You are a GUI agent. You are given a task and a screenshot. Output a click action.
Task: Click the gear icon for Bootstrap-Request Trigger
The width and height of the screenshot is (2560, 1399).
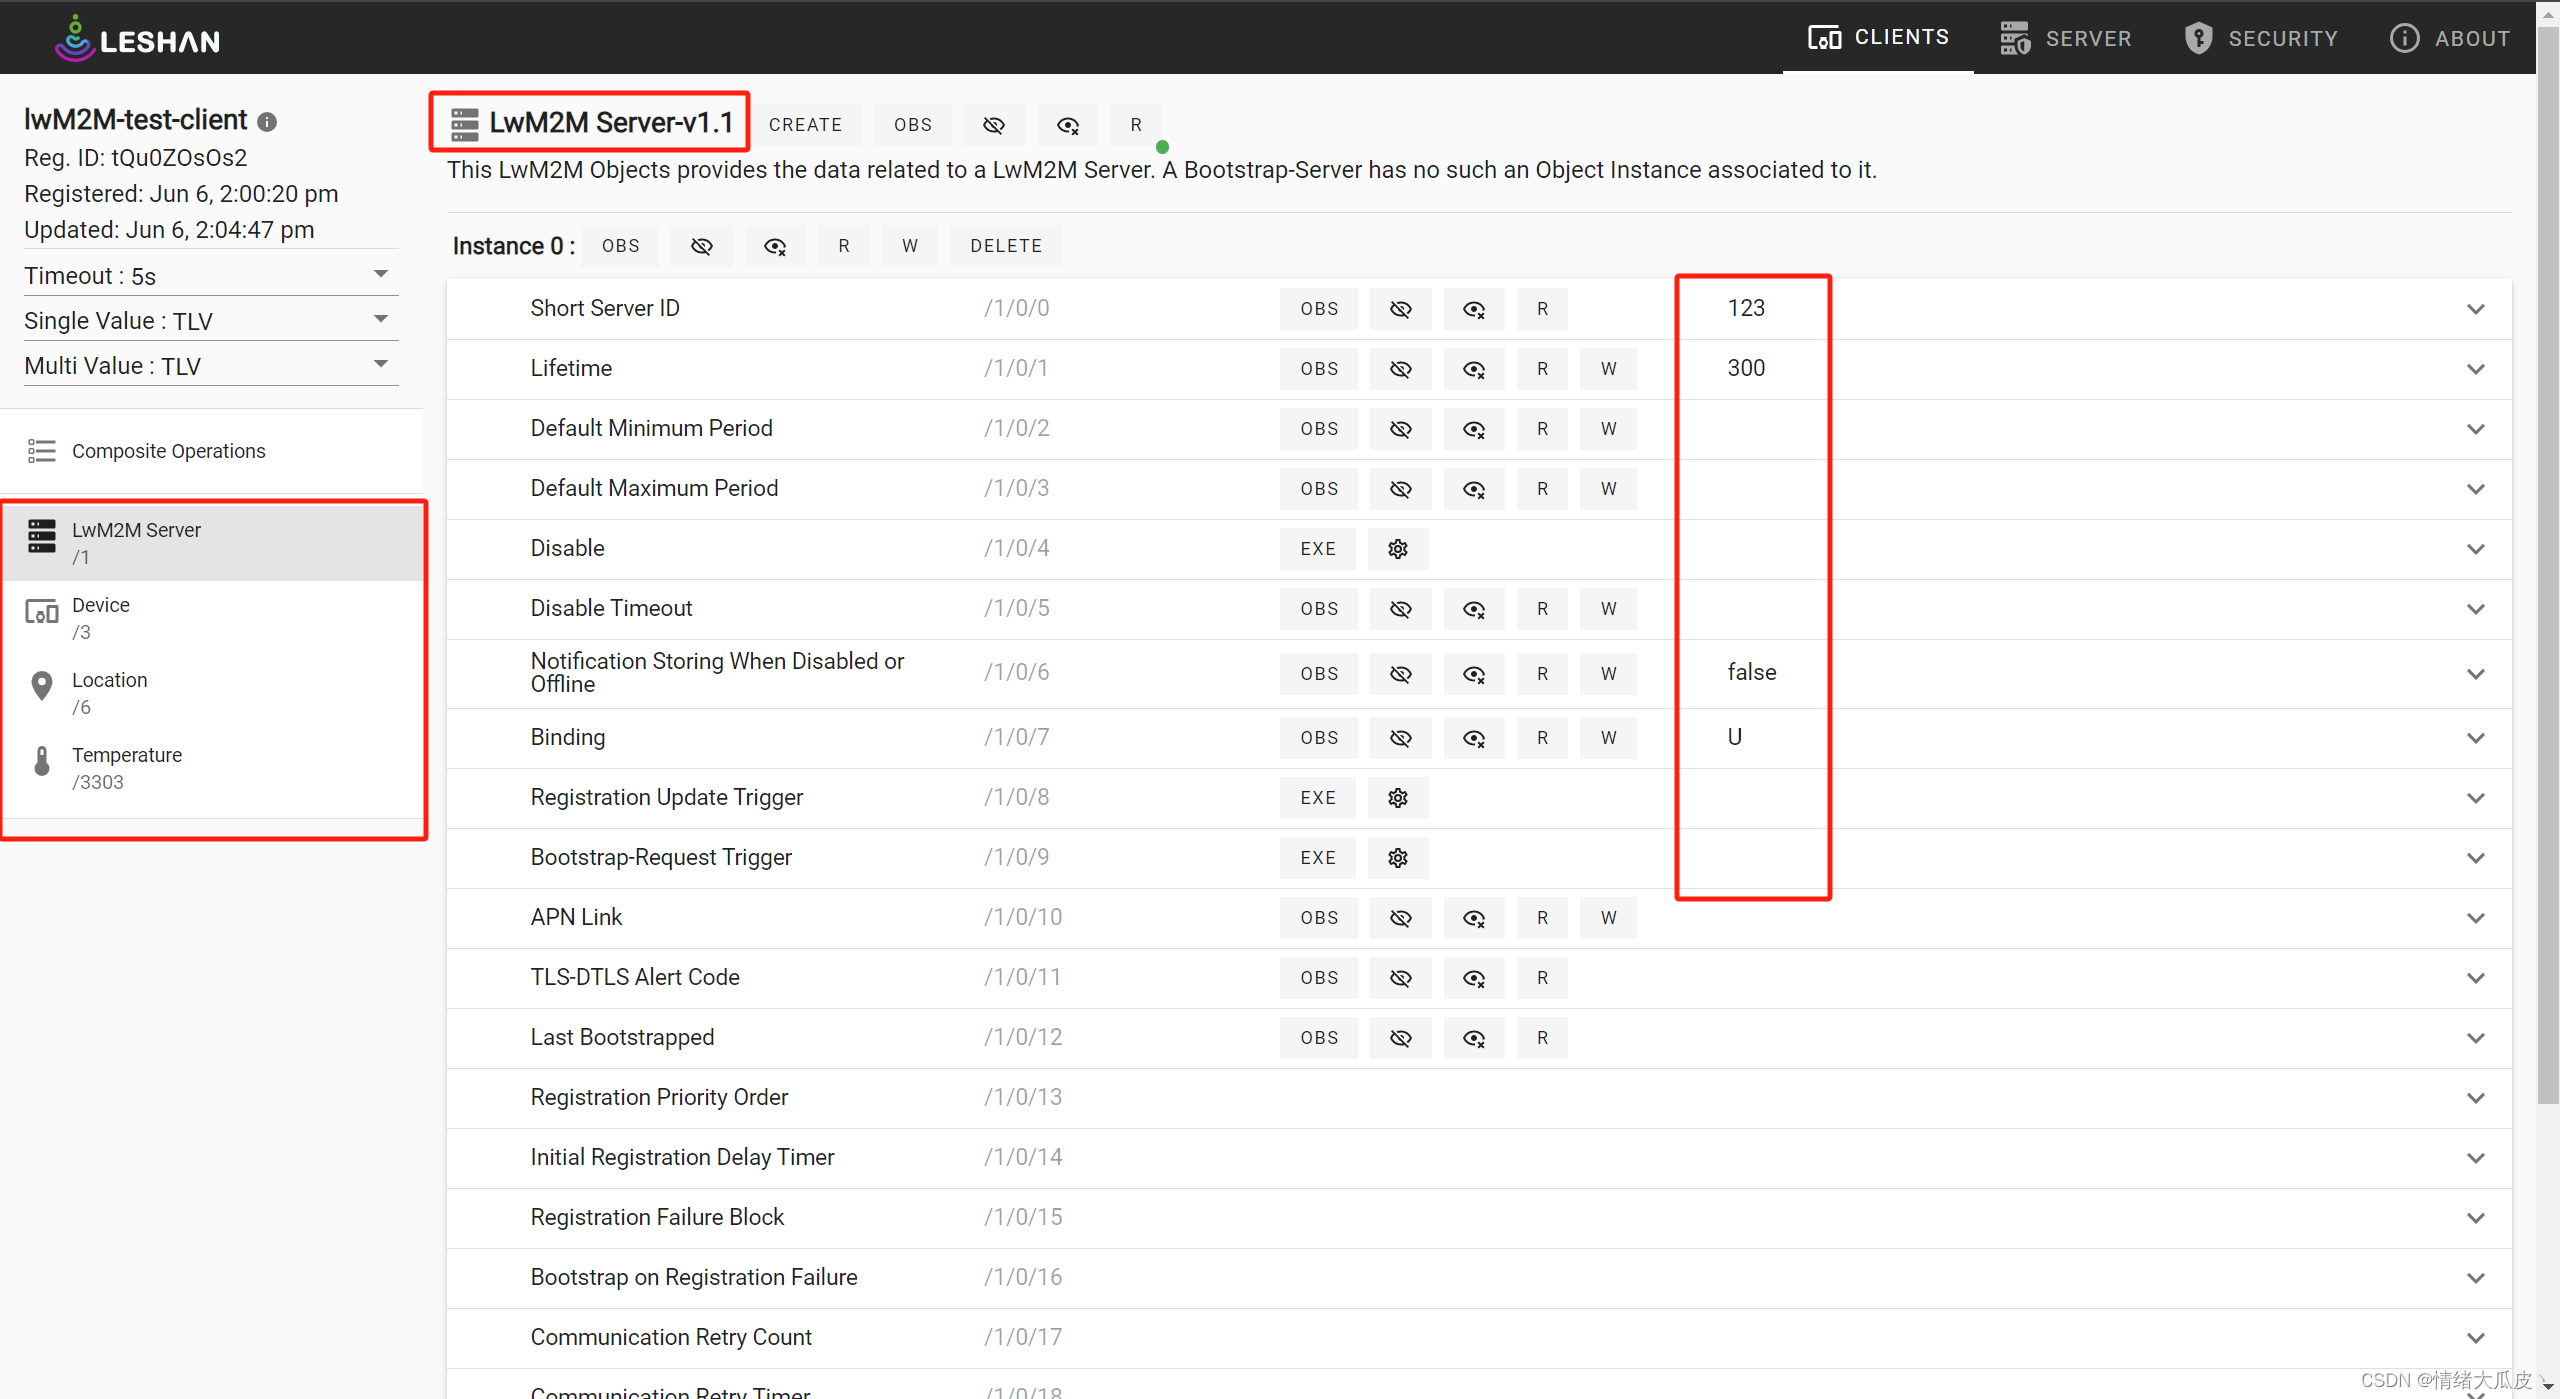(1397, 858)
